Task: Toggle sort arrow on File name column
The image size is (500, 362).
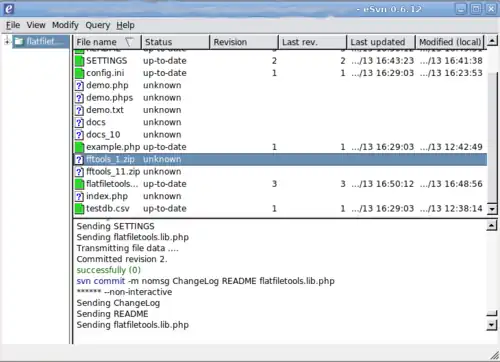Action: [129, 42]
